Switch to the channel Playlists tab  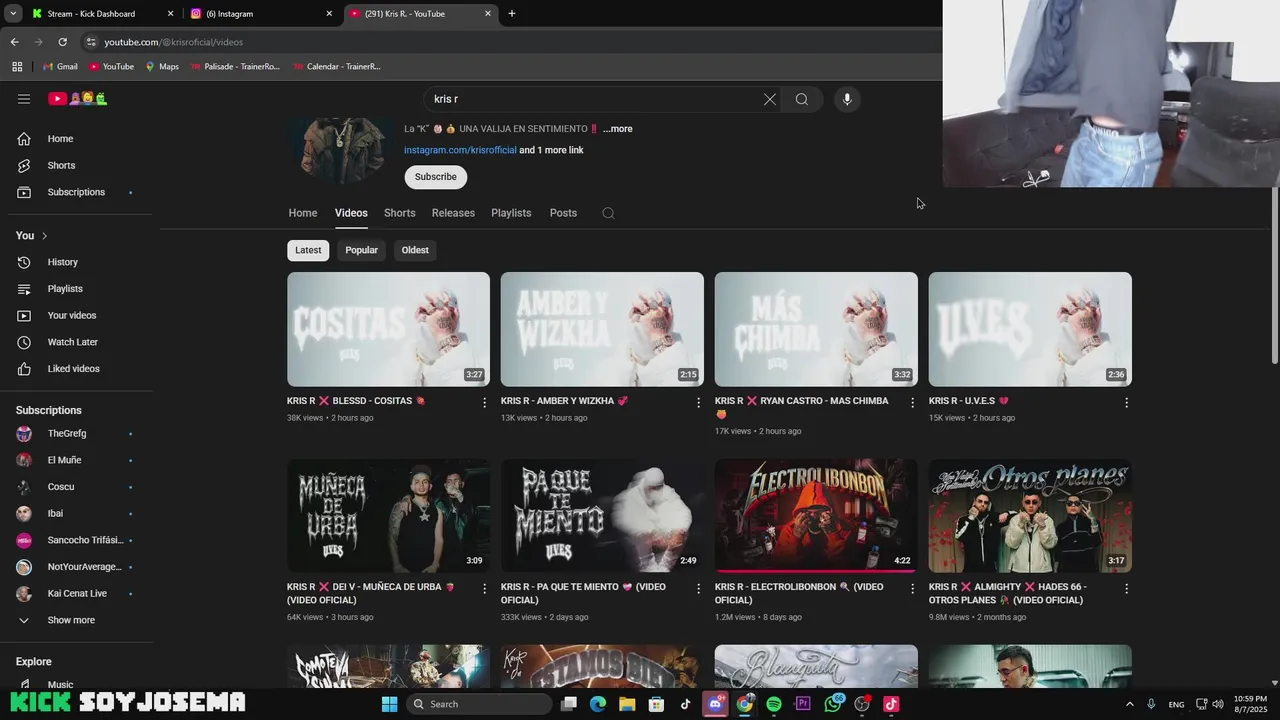point(511,213)
